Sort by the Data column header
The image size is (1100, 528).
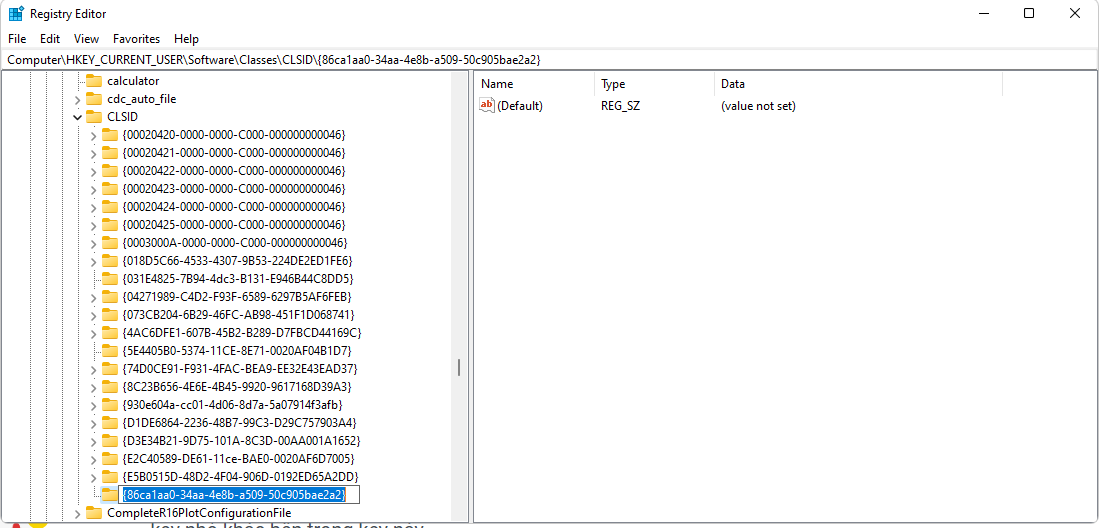coord(859,84)
